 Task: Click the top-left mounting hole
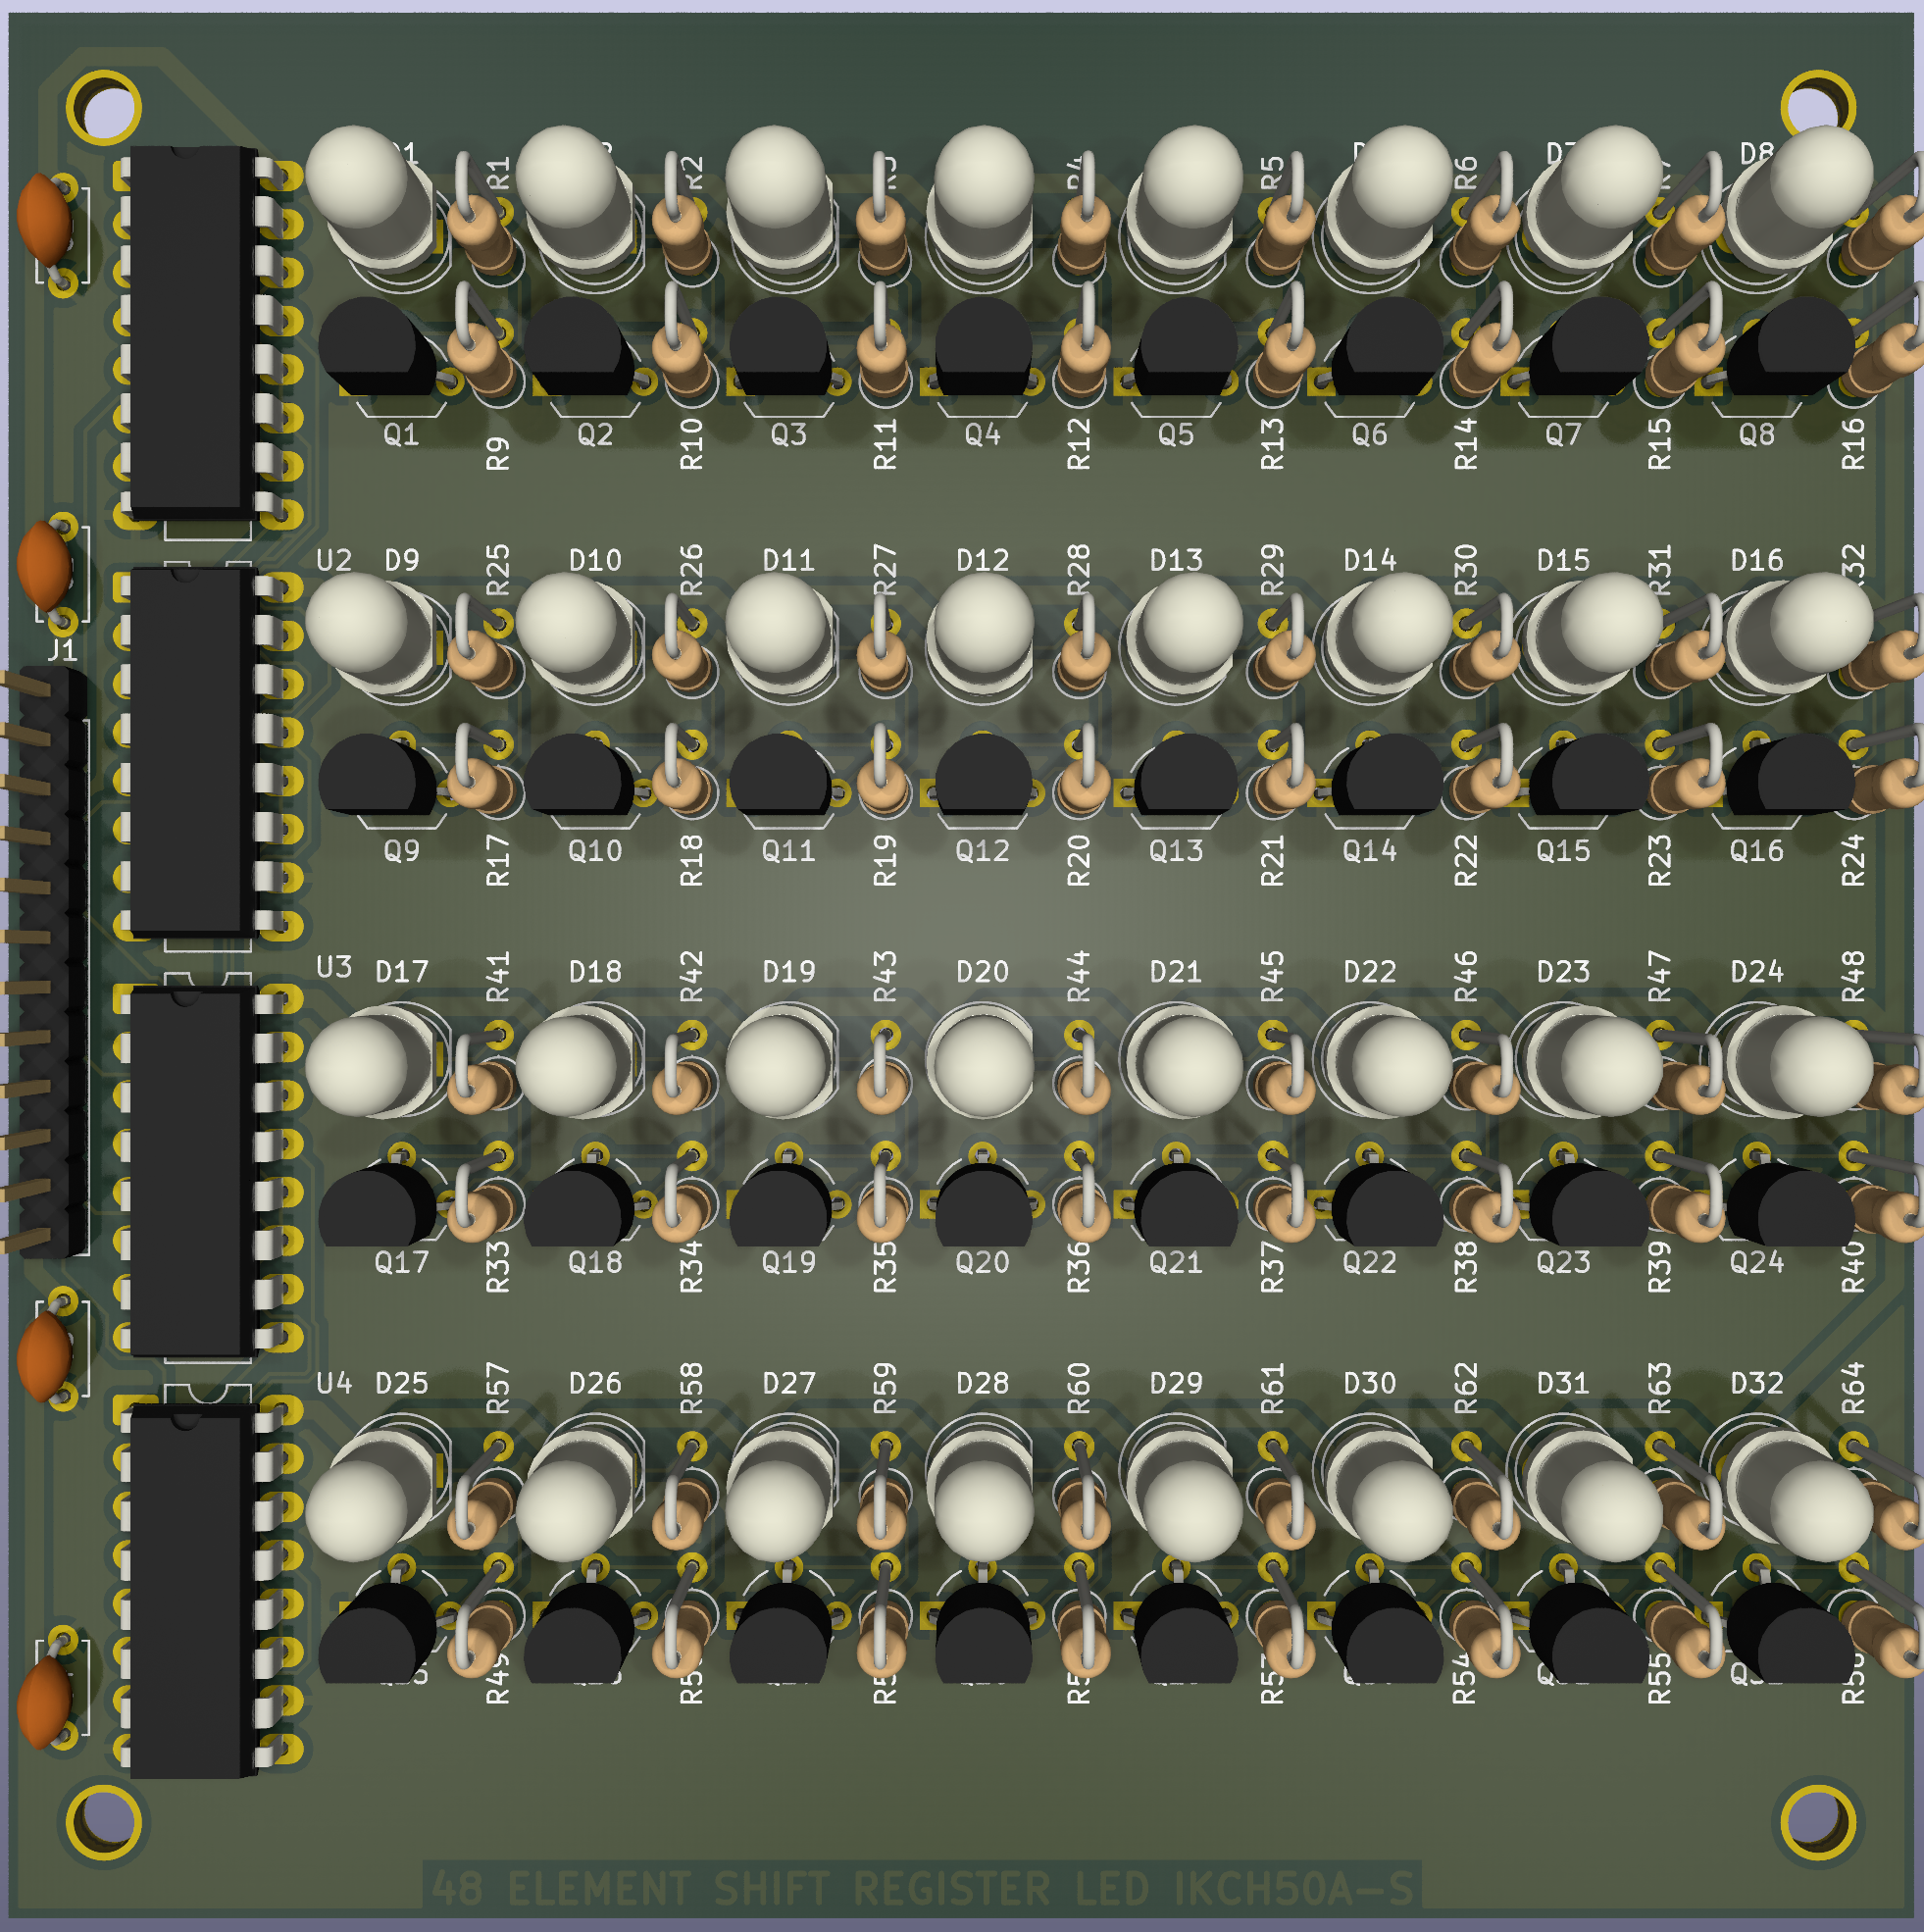[103, 108]
